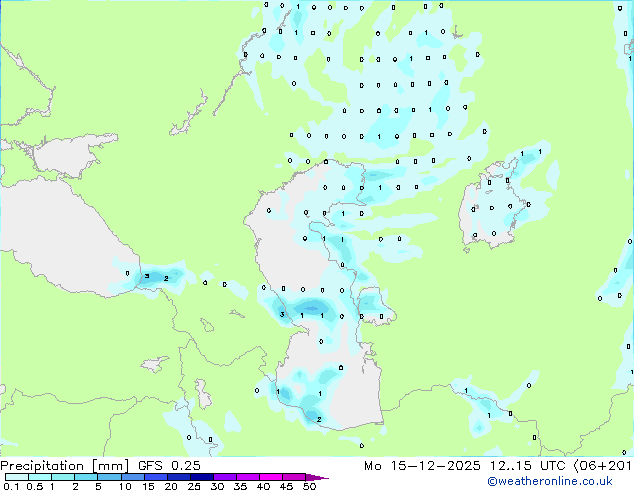Image resolution: width=634 pixels, height=490 pixels.
Task: Select the 40–45 mm magenta legend swatch
Action: [271, 477]
